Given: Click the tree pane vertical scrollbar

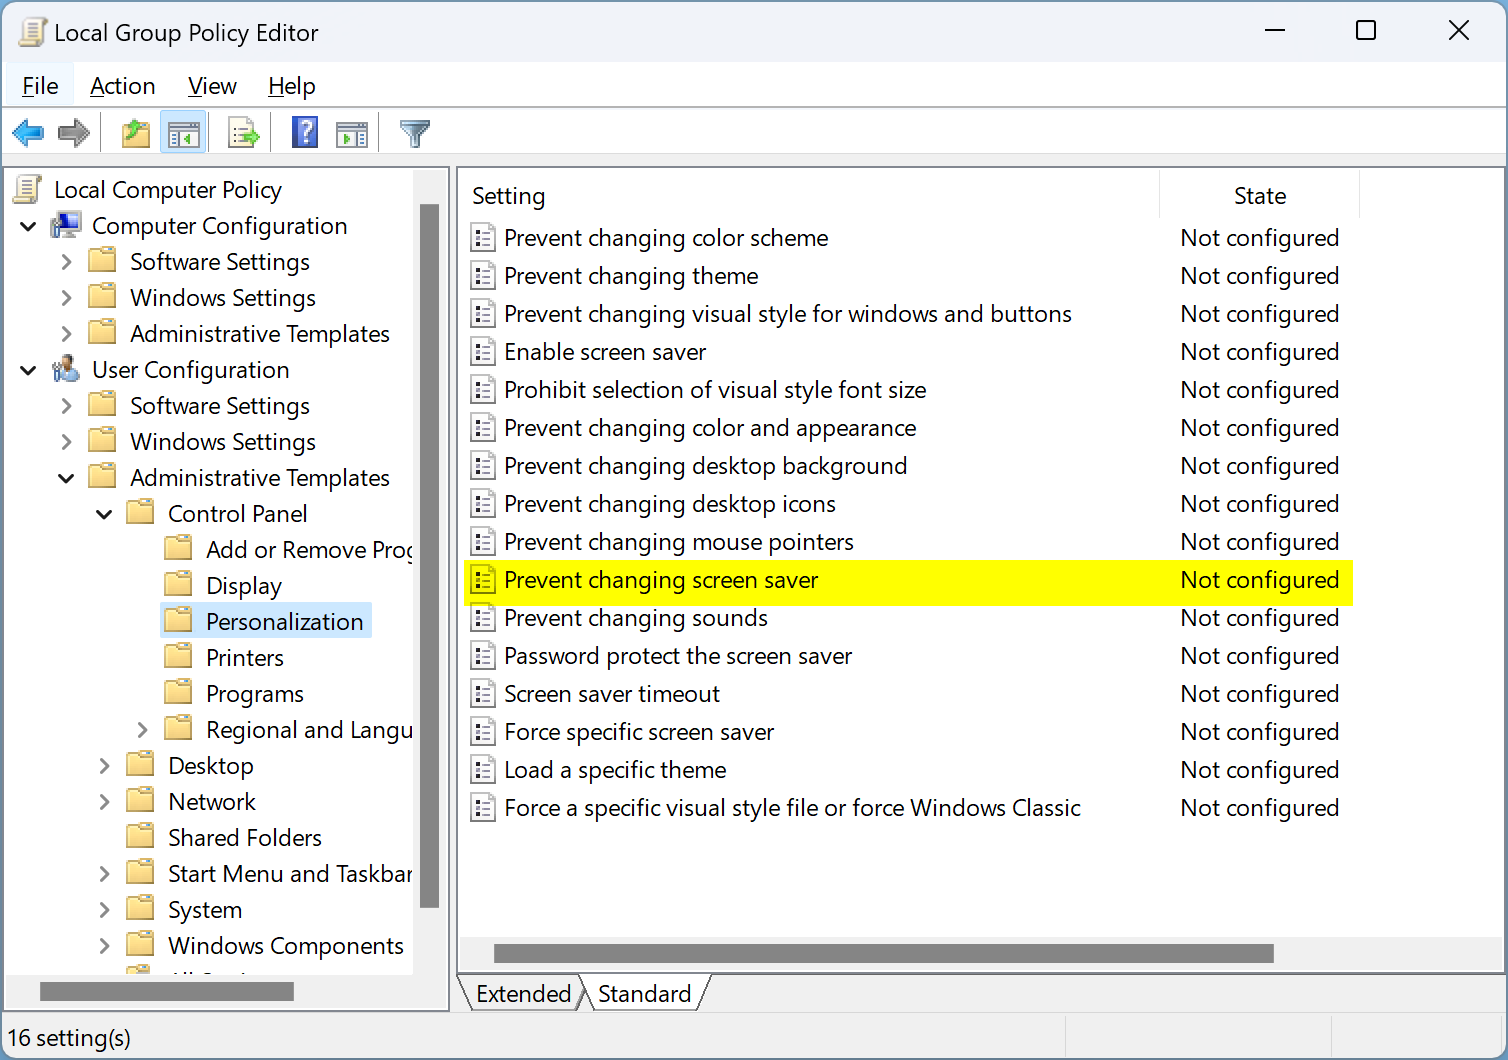Looking at the screenshot, I should coord(430,556).
